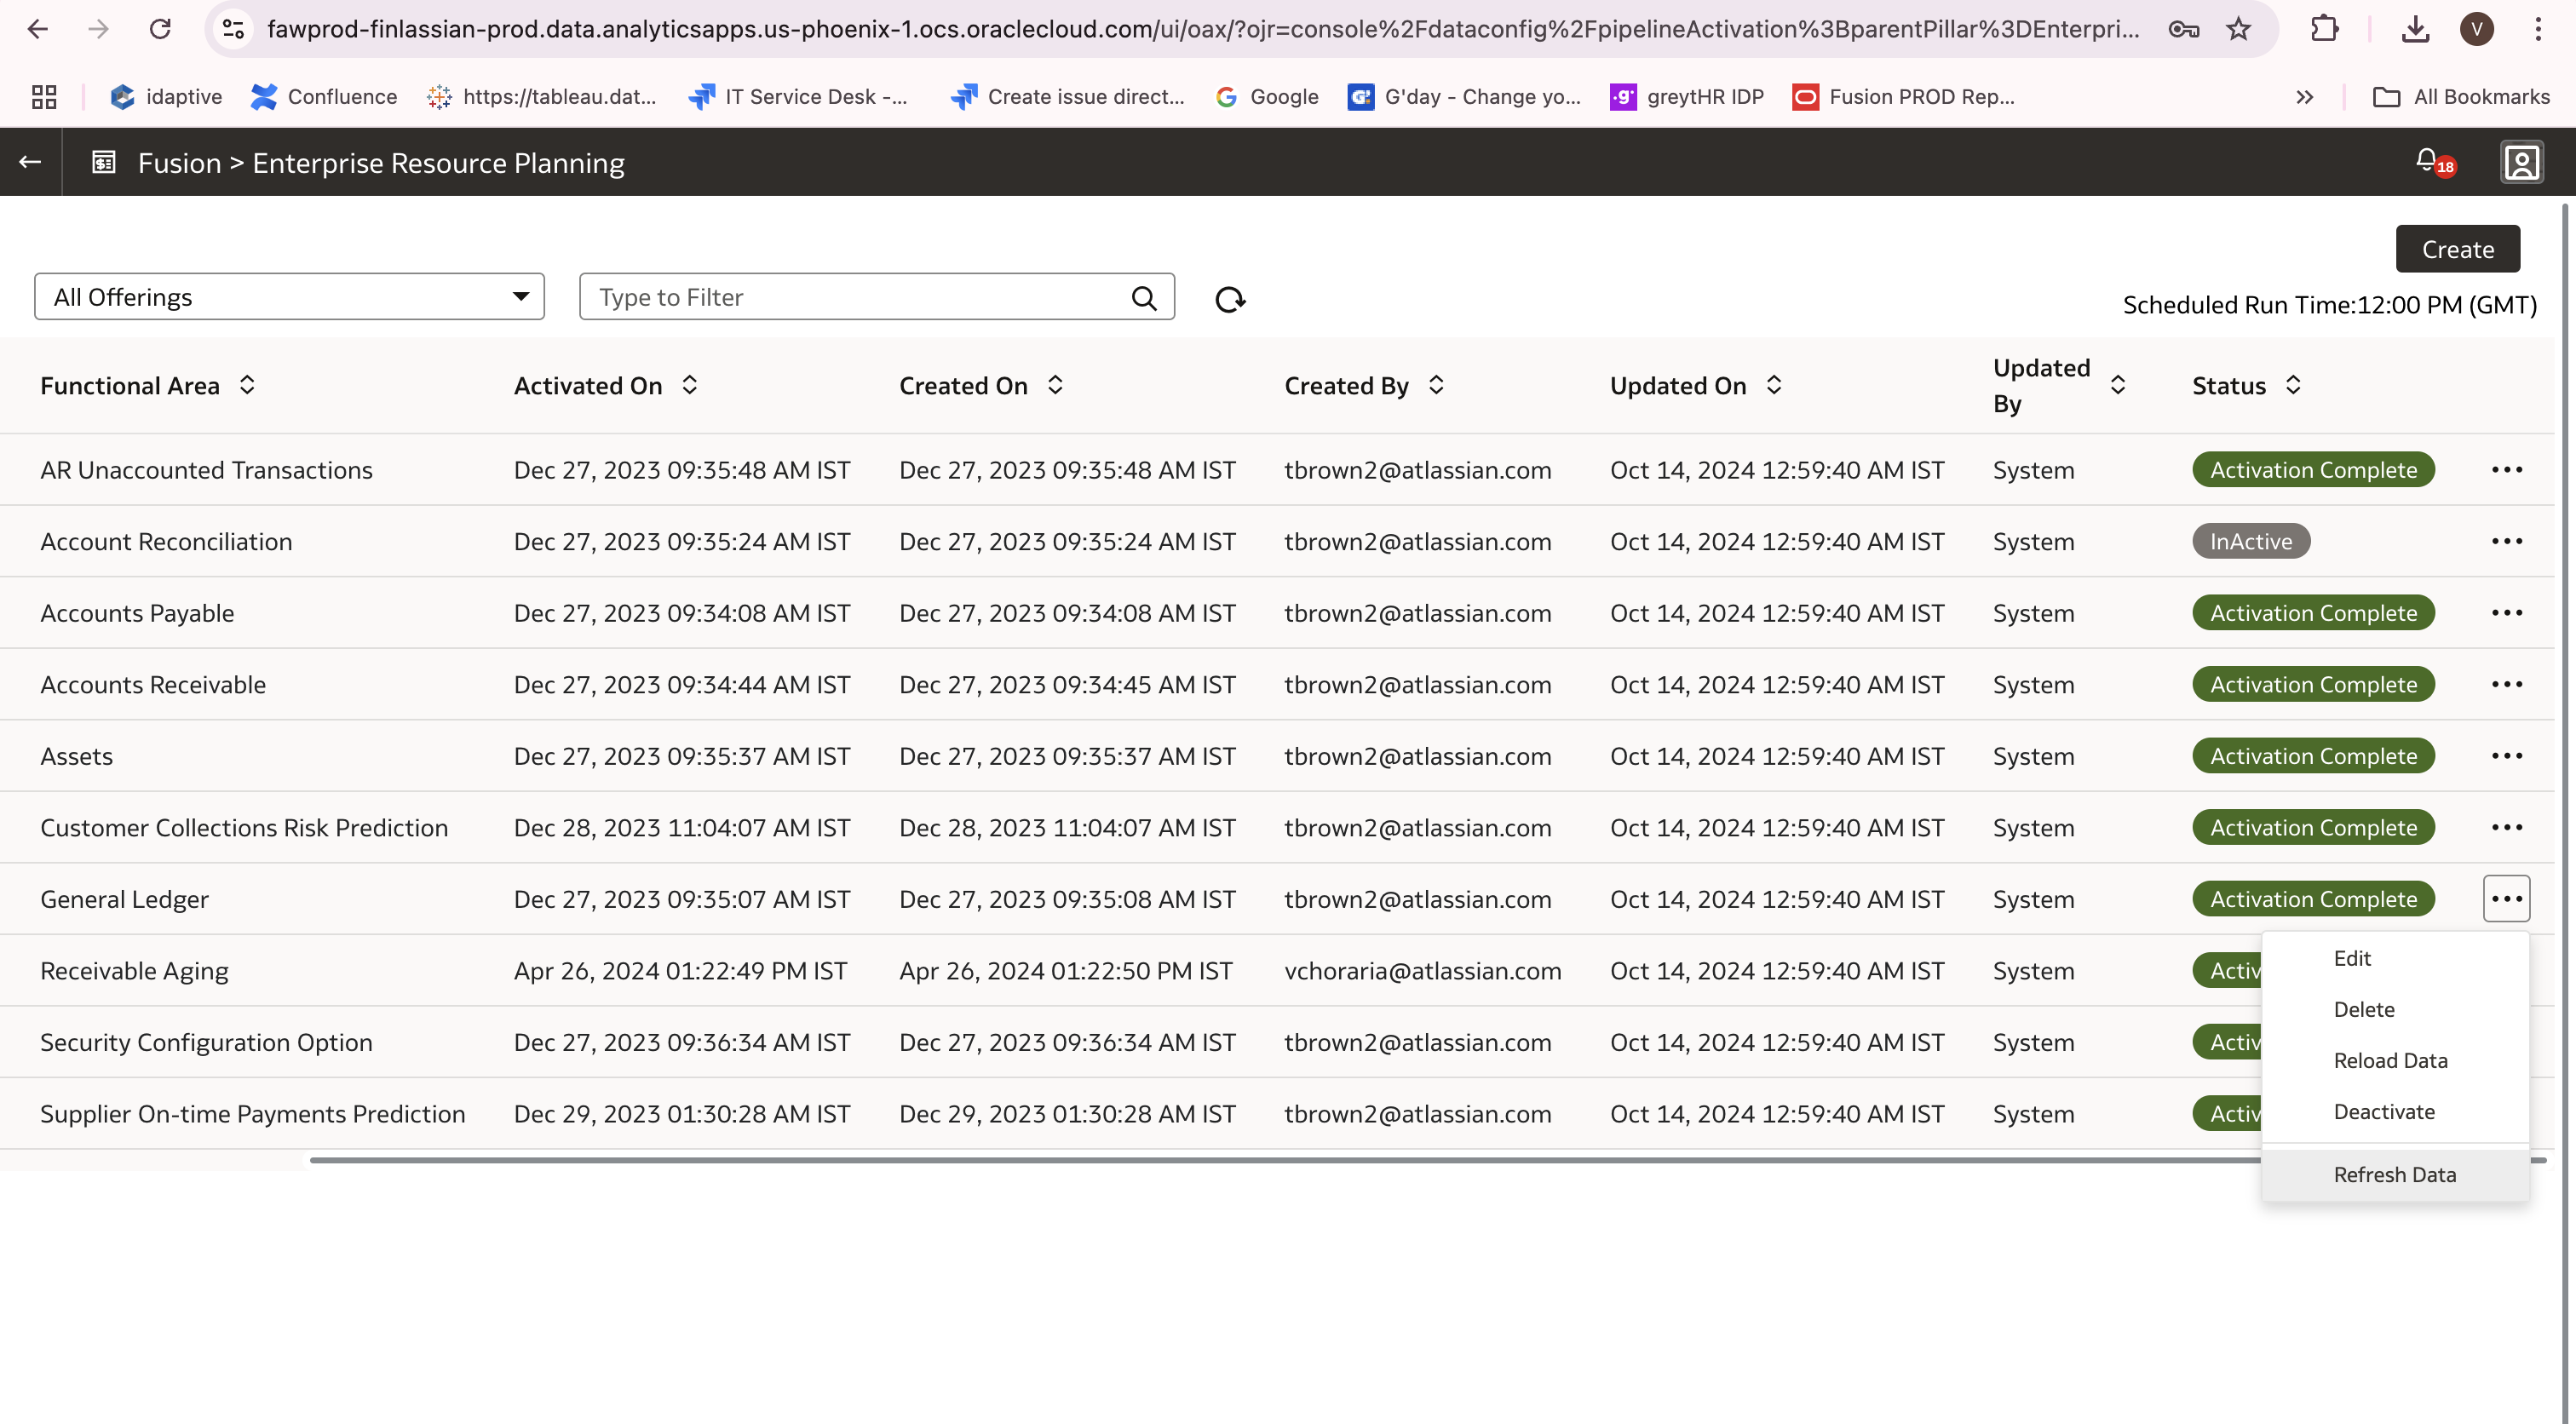The width and height of the screenshot is (2576, 1424).
Task: Open the All Offerings dropdown
Action: (x=289, y=297)
